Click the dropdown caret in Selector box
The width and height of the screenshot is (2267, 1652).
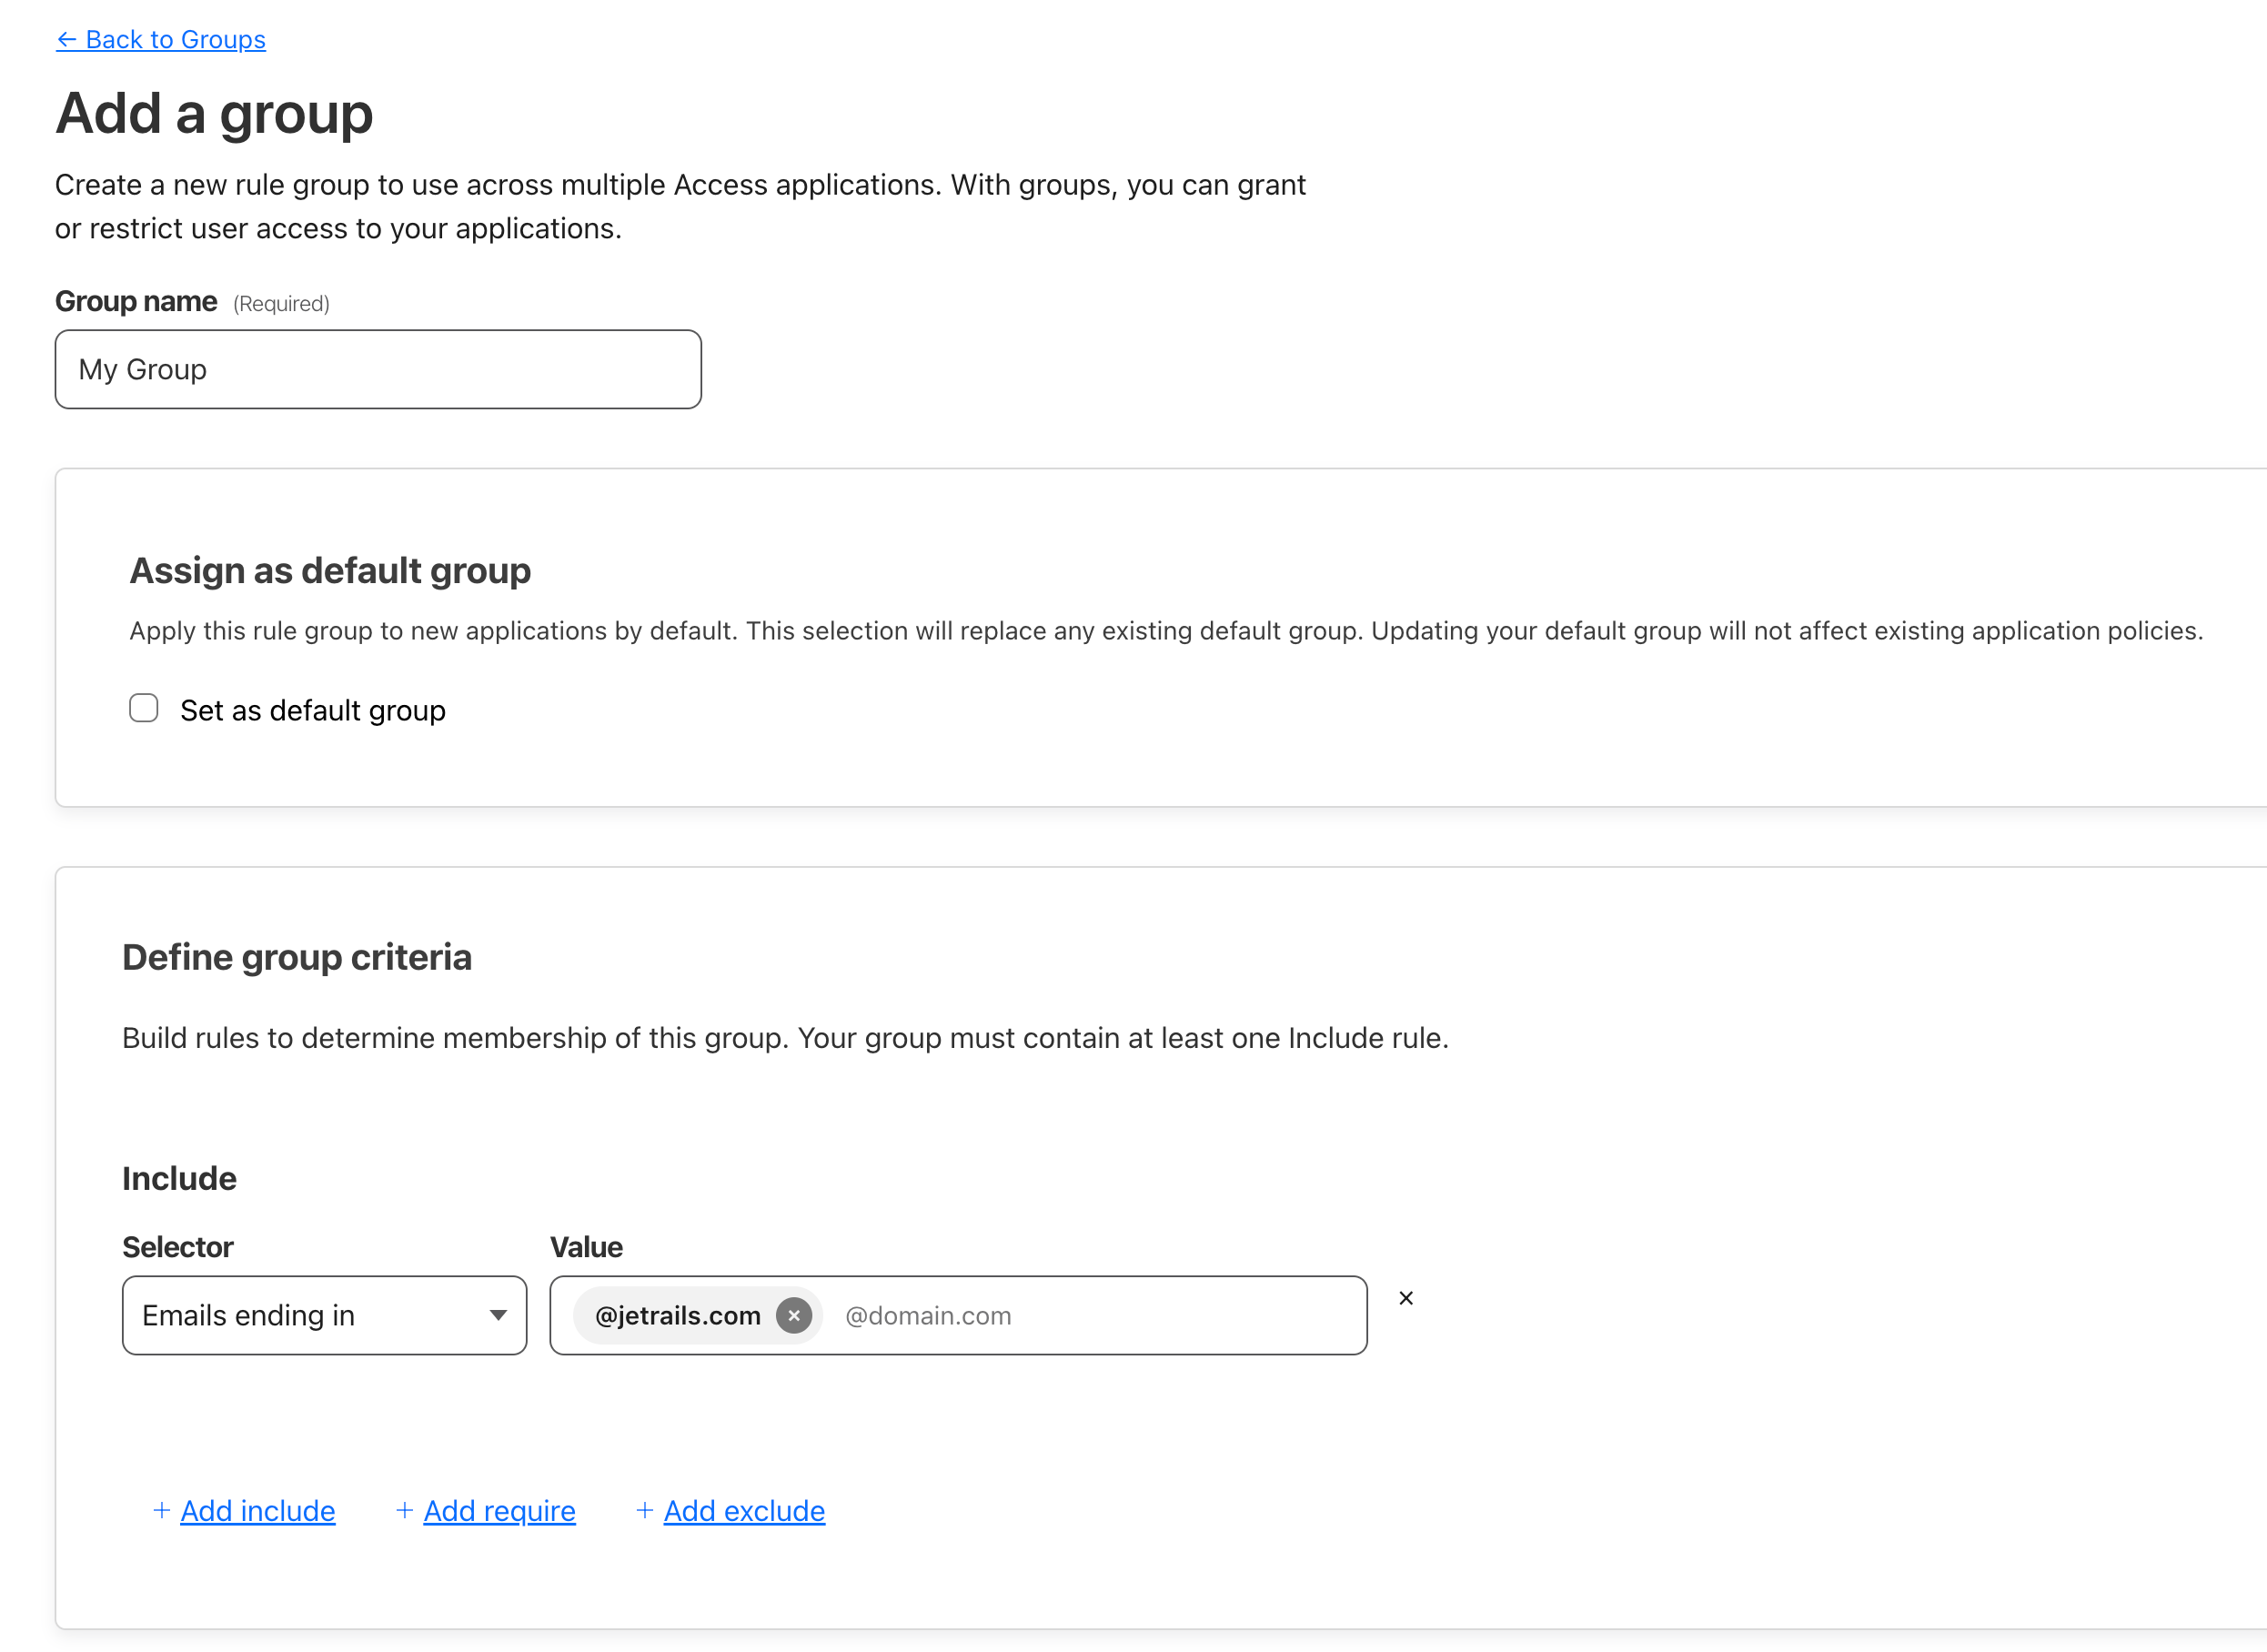[497, 1315]
